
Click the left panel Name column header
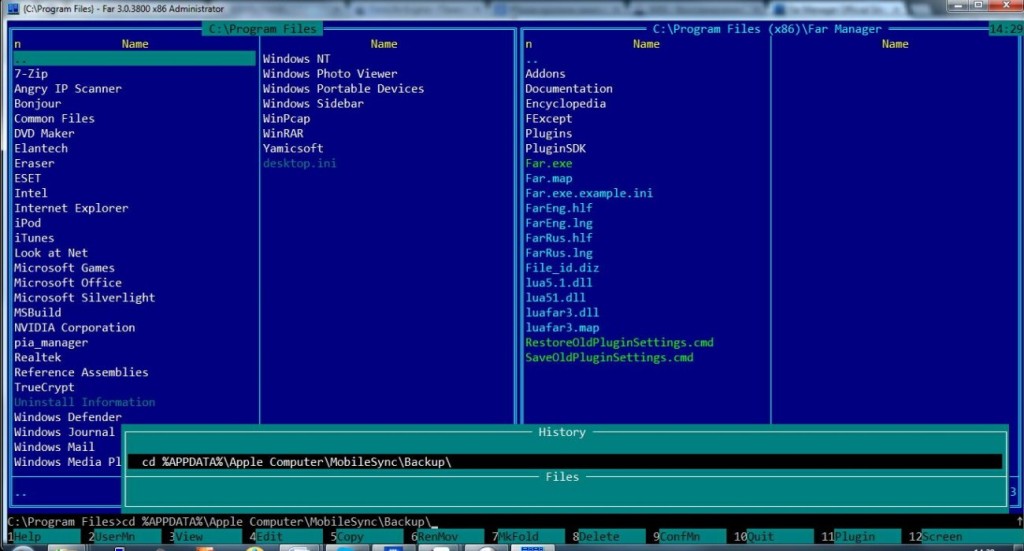[135, 44]
